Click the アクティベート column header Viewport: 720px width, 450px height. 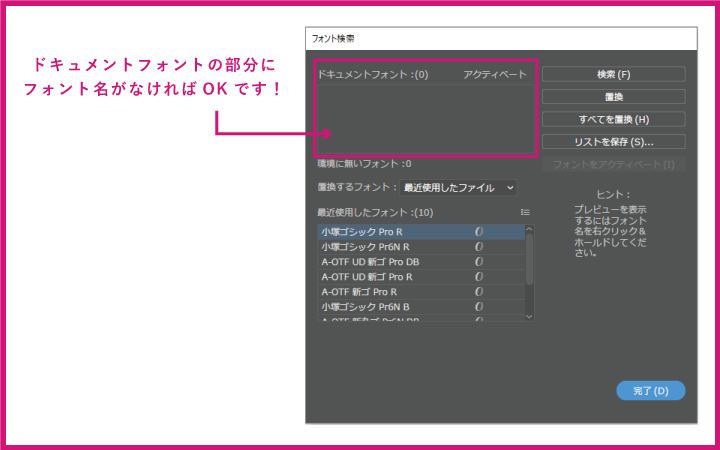494,75
